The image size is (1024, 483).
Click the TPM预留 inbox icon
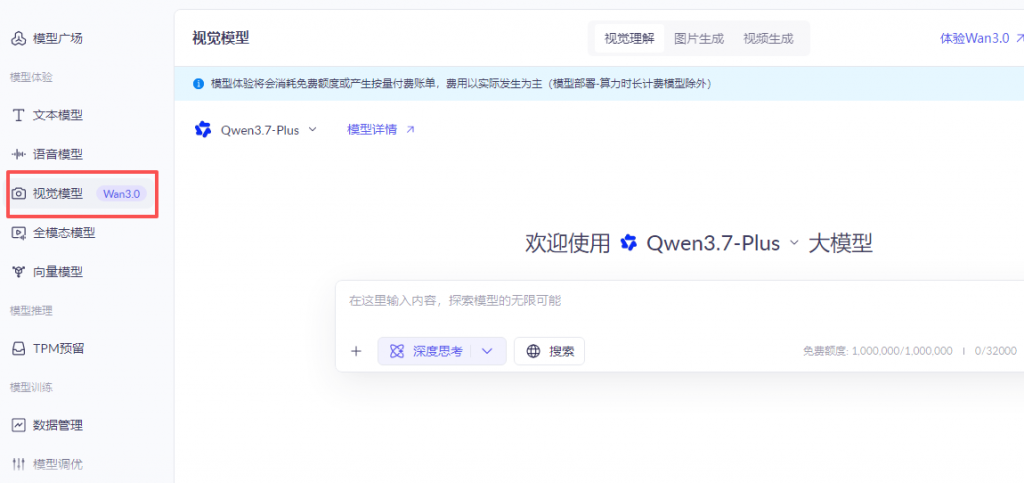pos(18,349)
